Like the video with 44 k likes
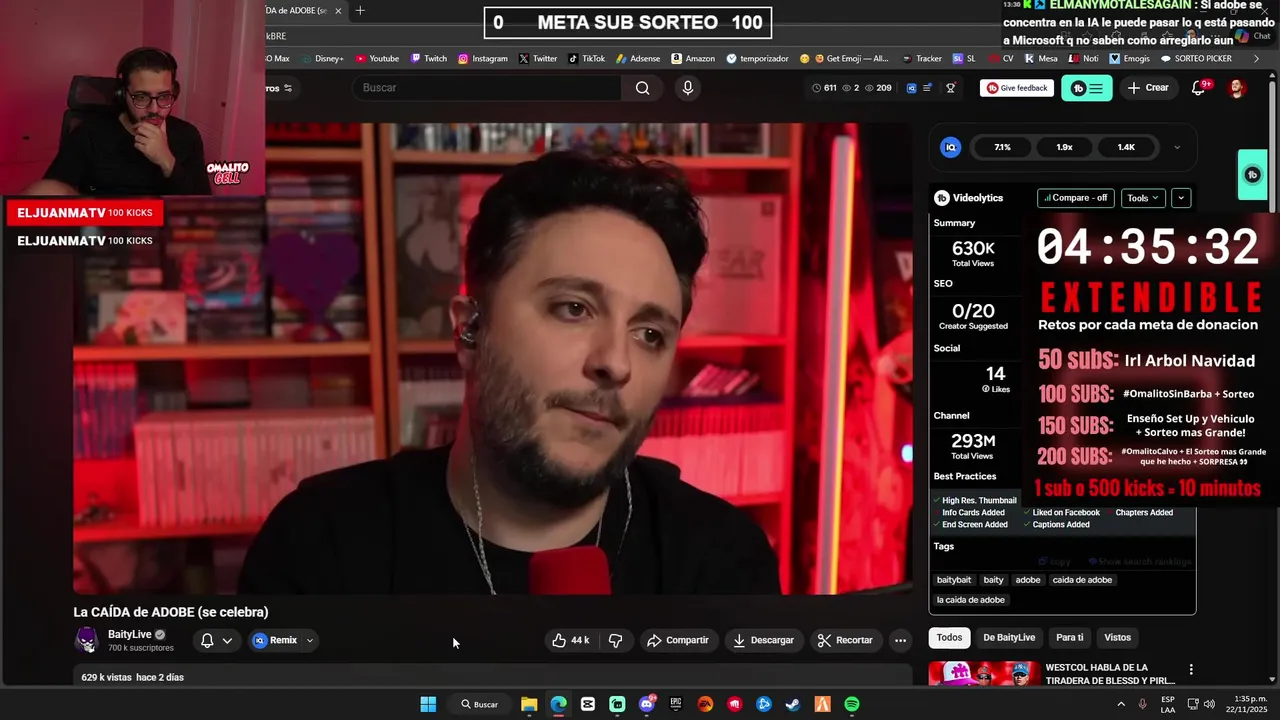The height and width of the screenshot is (720, 1280). coord(570,640)
